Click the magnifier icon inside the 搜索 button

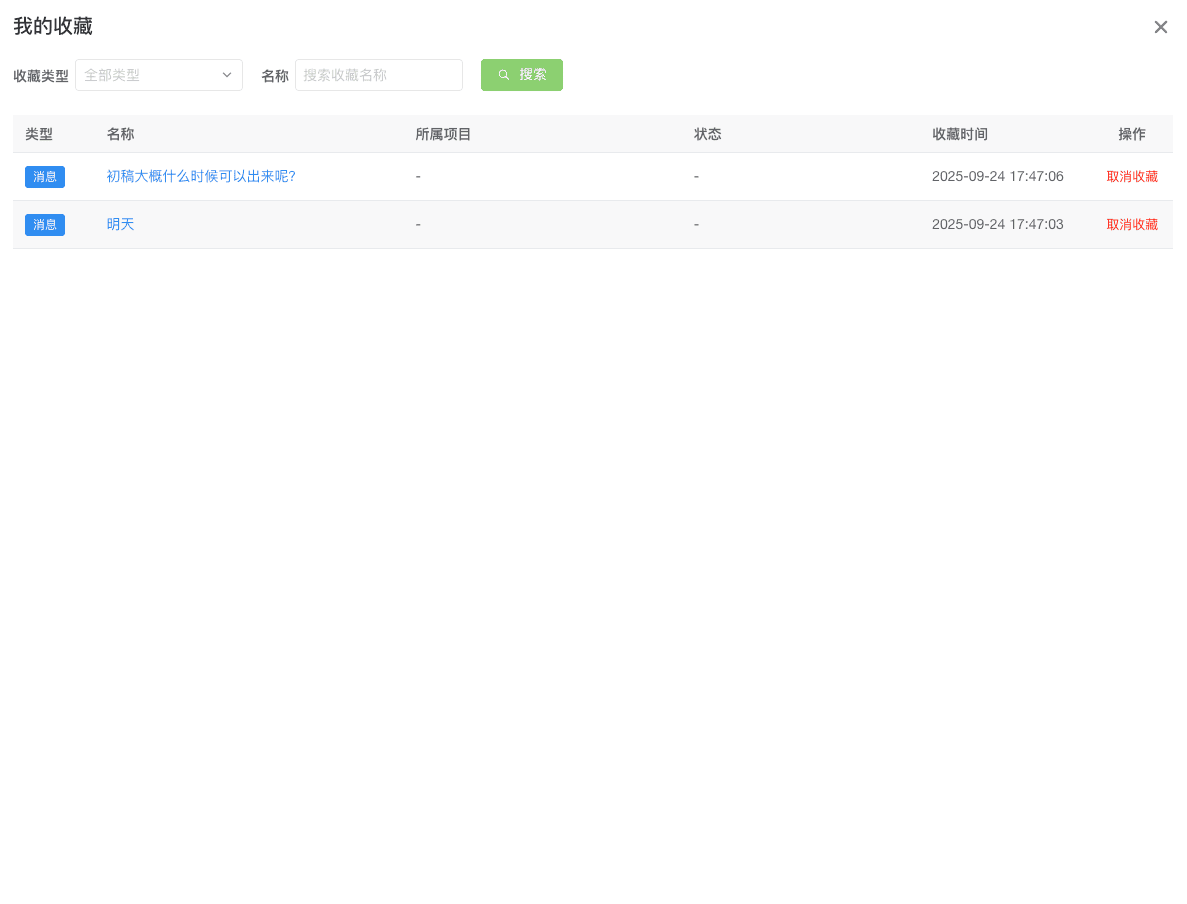tap(503, 75)
